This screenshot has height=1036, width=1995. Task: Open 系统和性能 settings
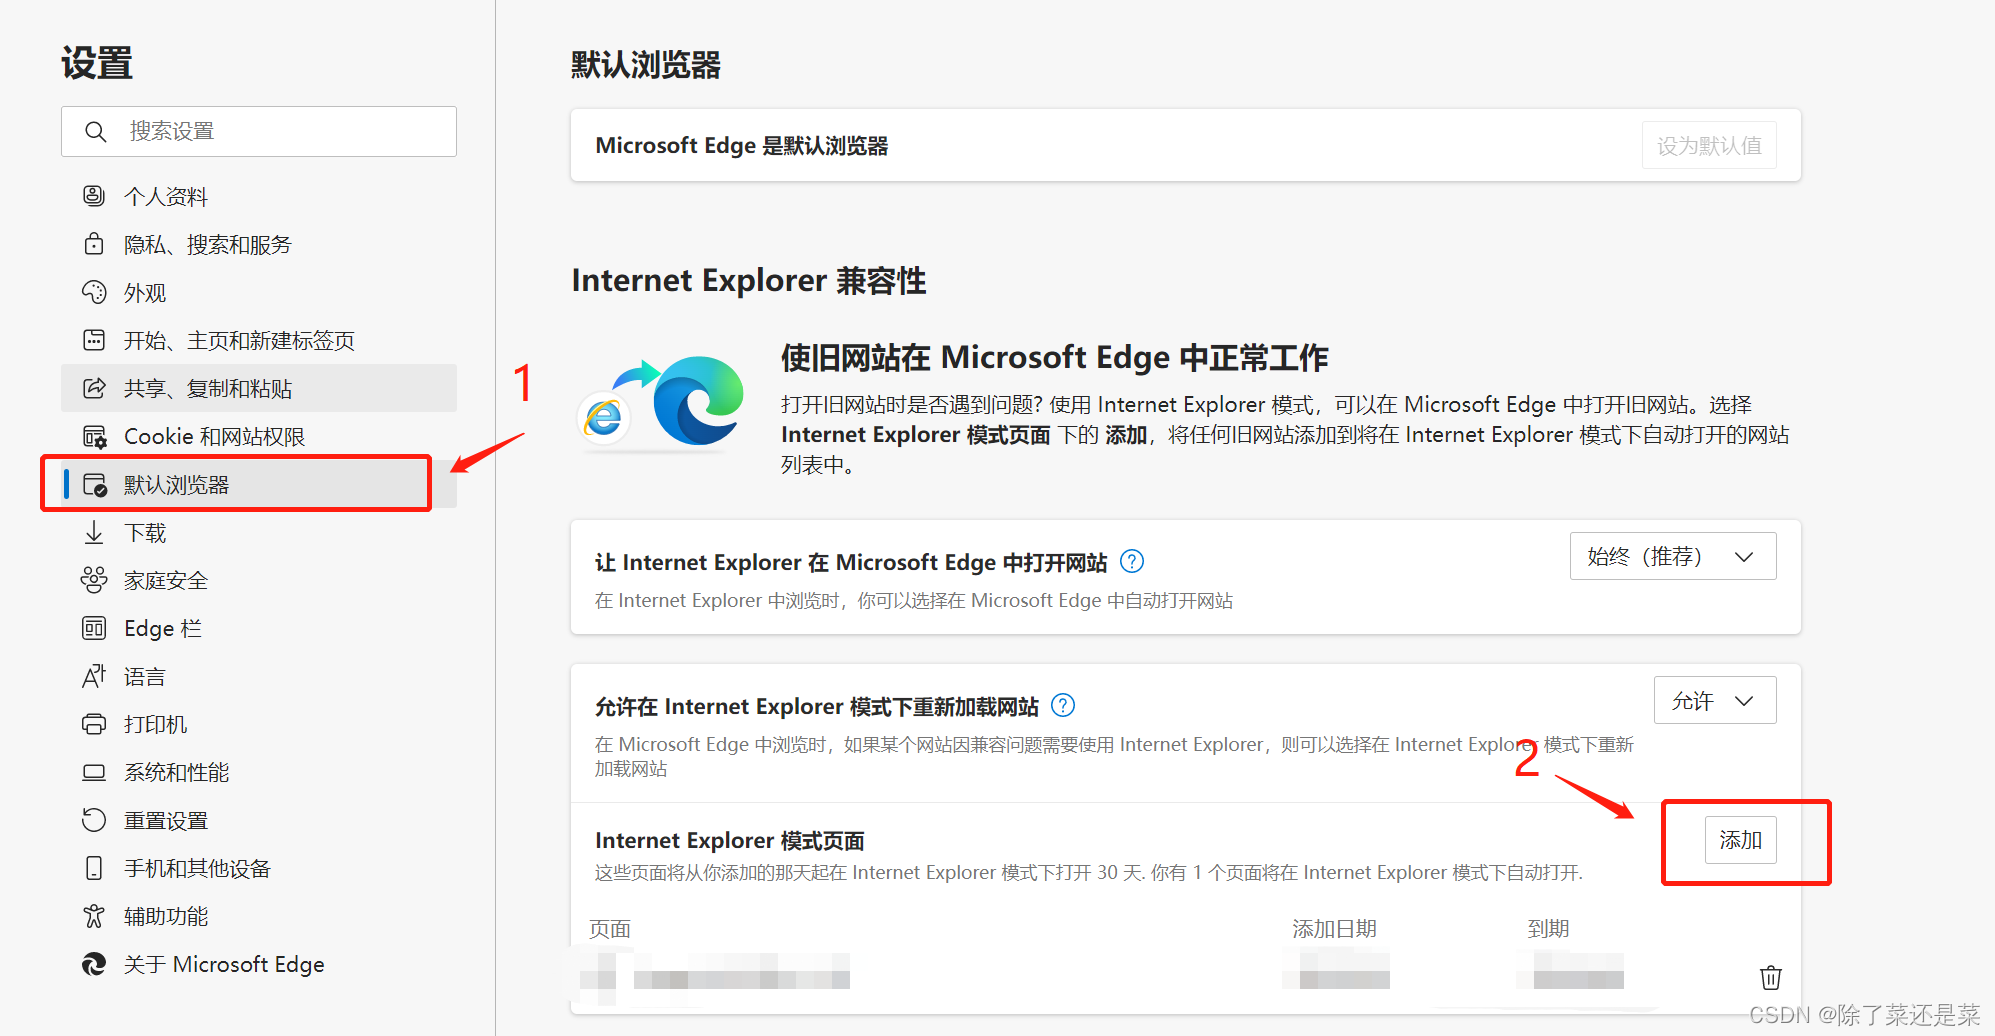pyautogui.click(x=259, y=772)
